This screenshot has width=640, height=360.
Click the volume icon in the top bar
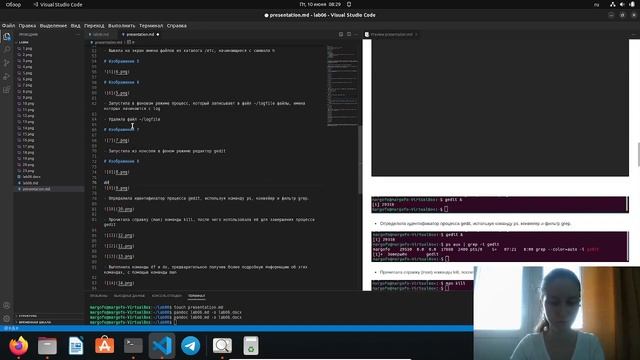622,4
